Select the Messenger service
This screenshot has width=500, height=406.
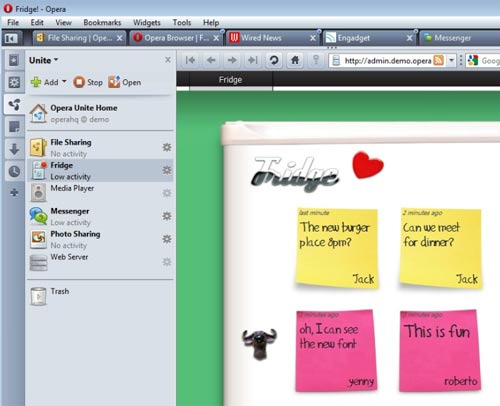100,216
